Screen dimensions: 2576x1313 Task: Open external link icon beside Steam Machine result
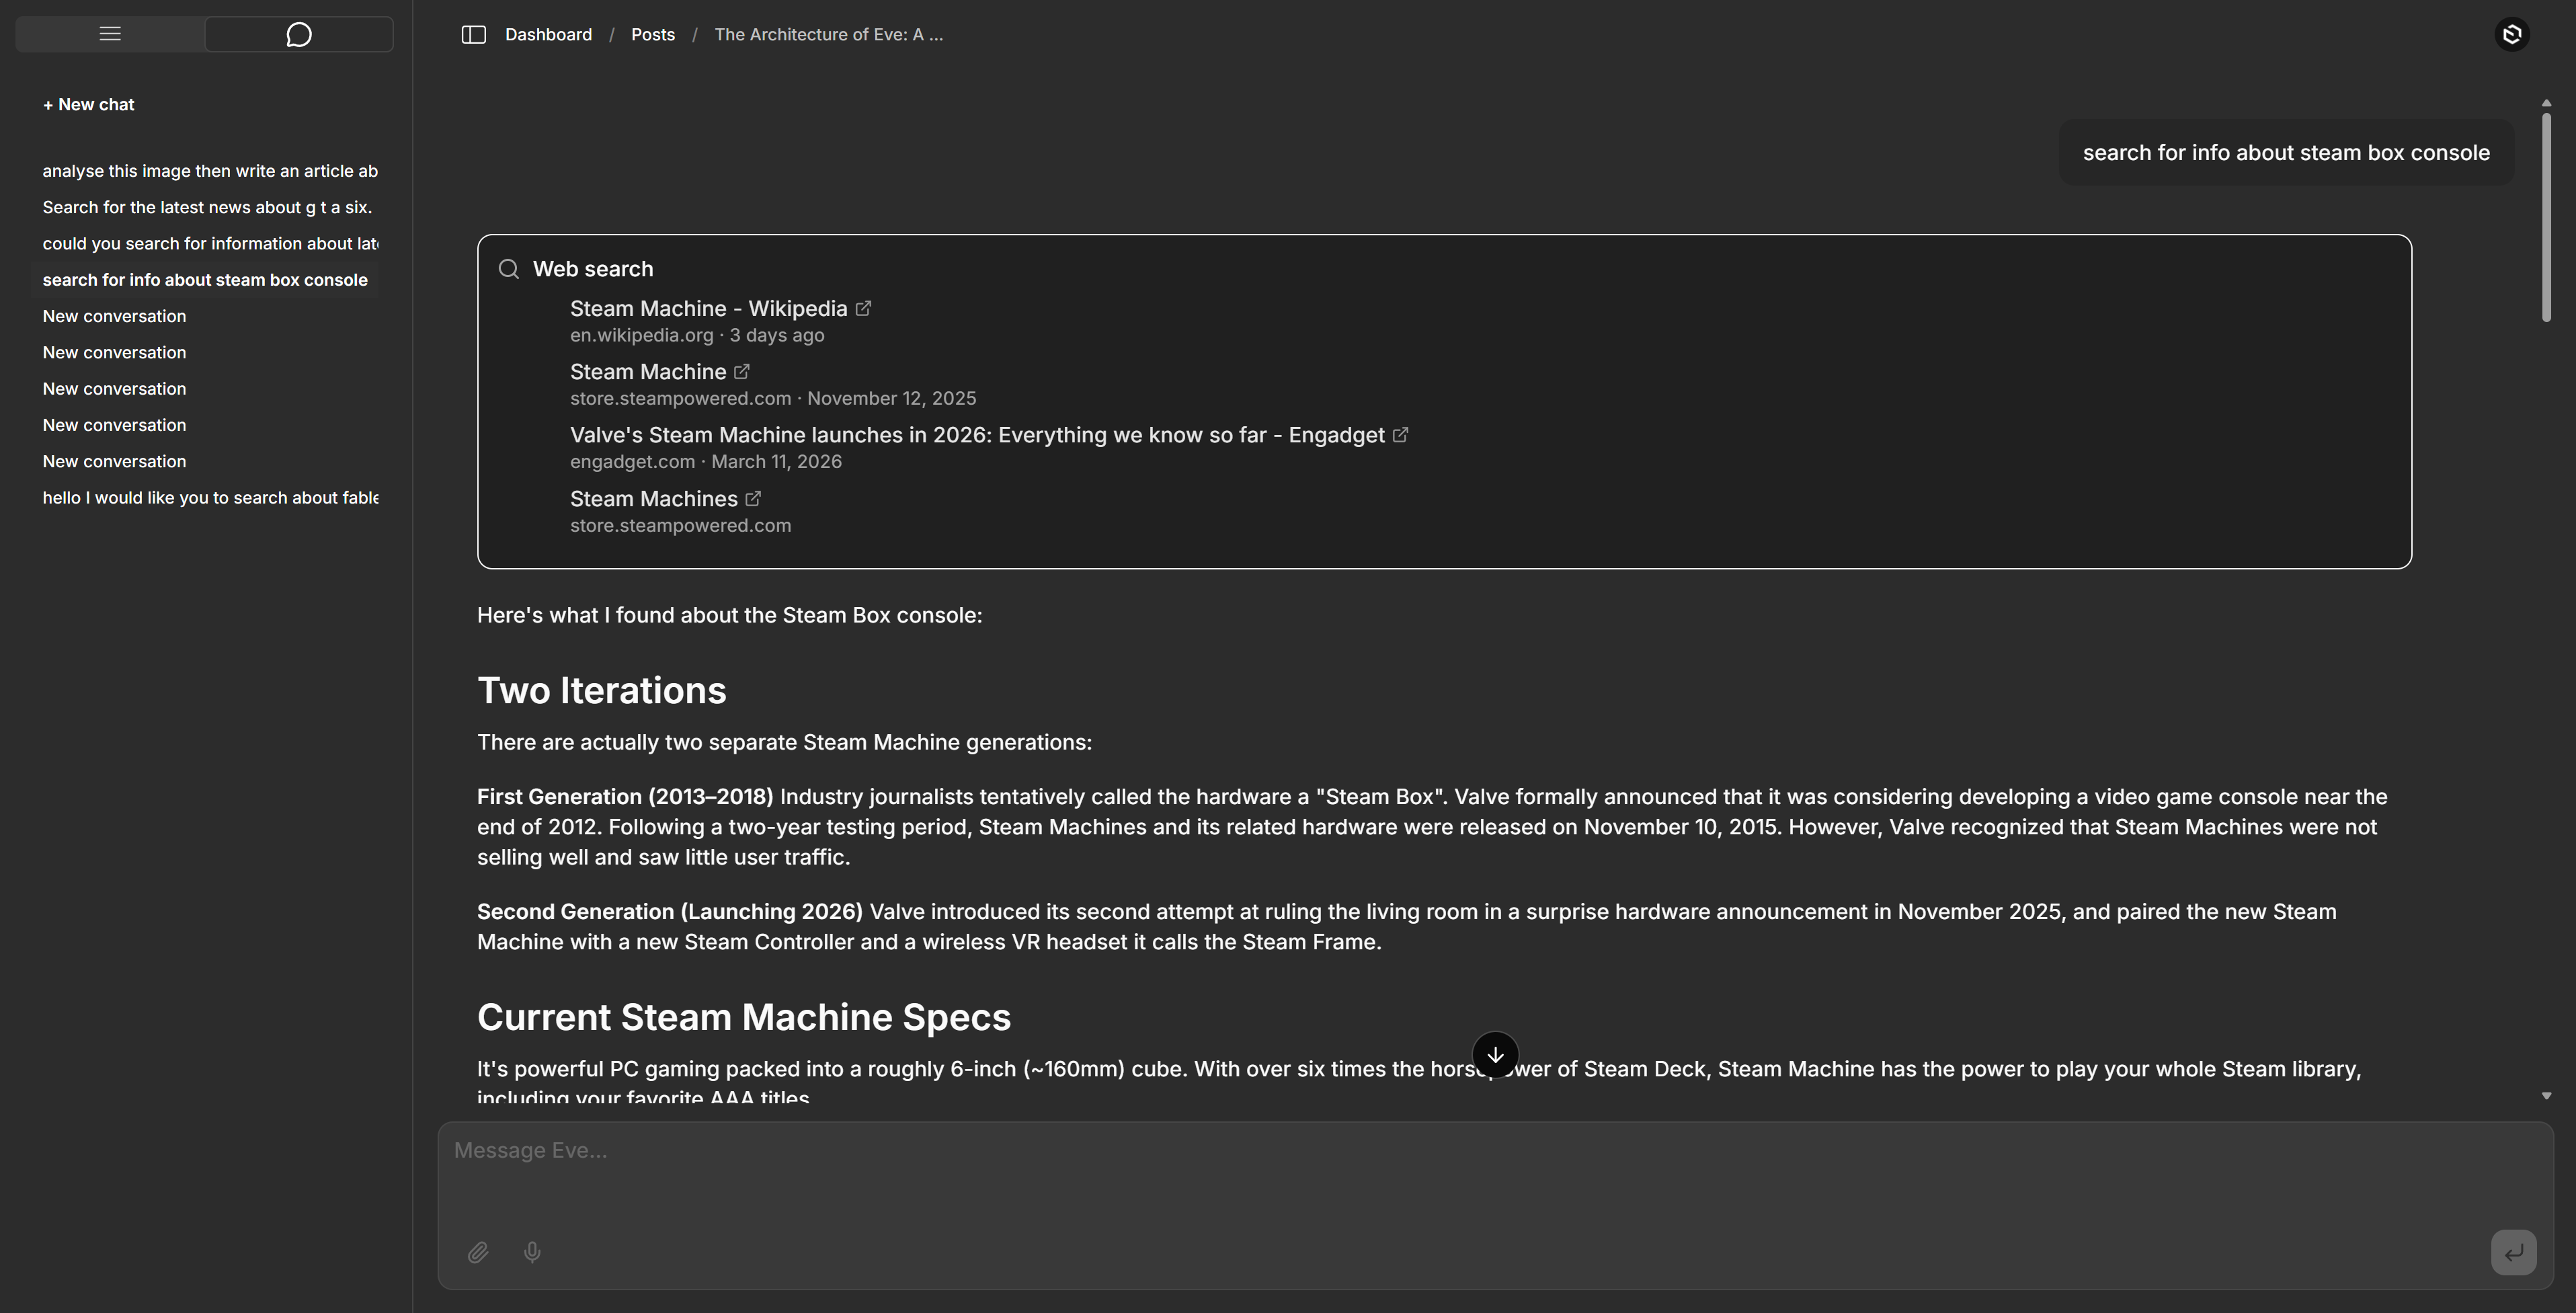coord(742,372)
